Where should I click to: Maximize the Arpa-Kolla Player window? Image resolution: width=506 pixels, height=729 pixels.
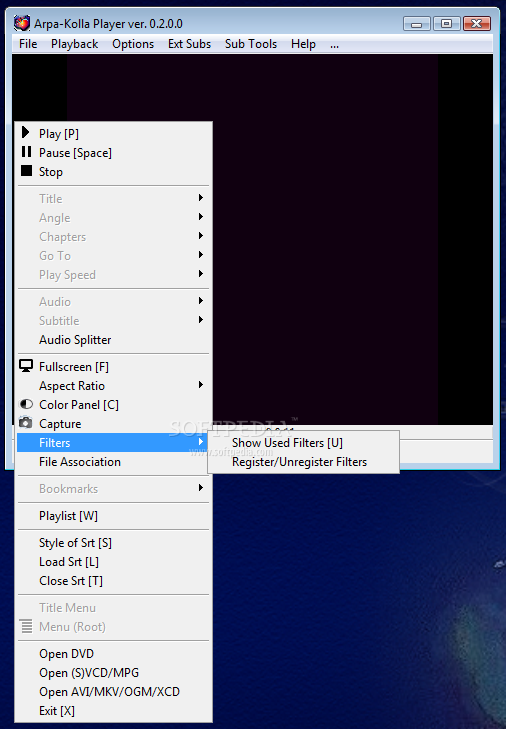click(446, 23)
